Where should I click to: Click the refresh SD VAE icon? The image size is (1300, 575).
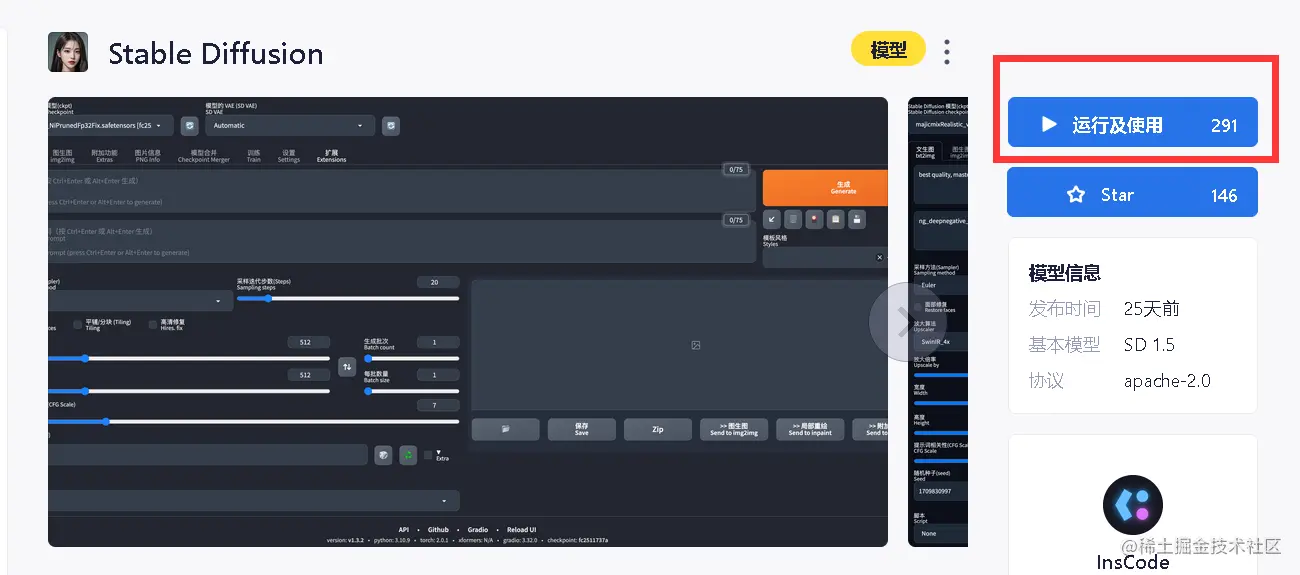click(391, 125)
